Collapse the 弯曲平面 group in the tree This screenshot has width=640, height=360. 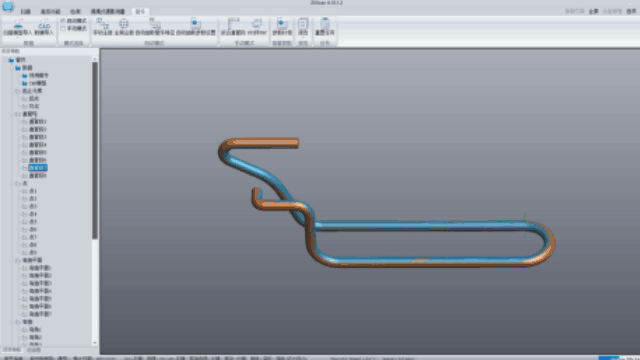(12, 260)
